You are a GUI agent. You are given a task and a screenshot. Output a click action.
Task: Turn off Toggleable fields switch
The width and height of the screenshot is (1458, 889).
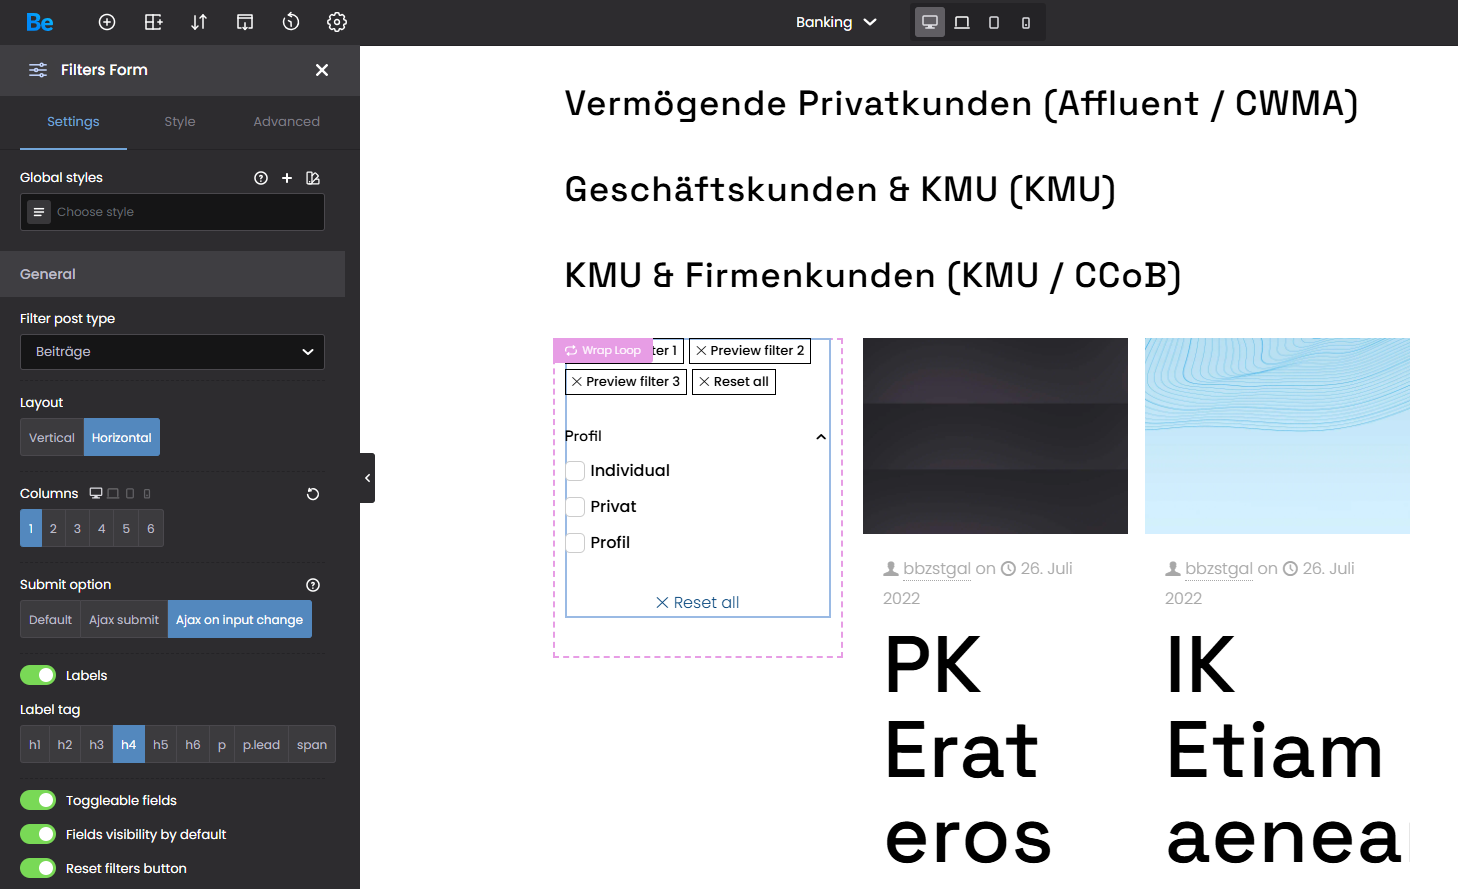[39, 800]
